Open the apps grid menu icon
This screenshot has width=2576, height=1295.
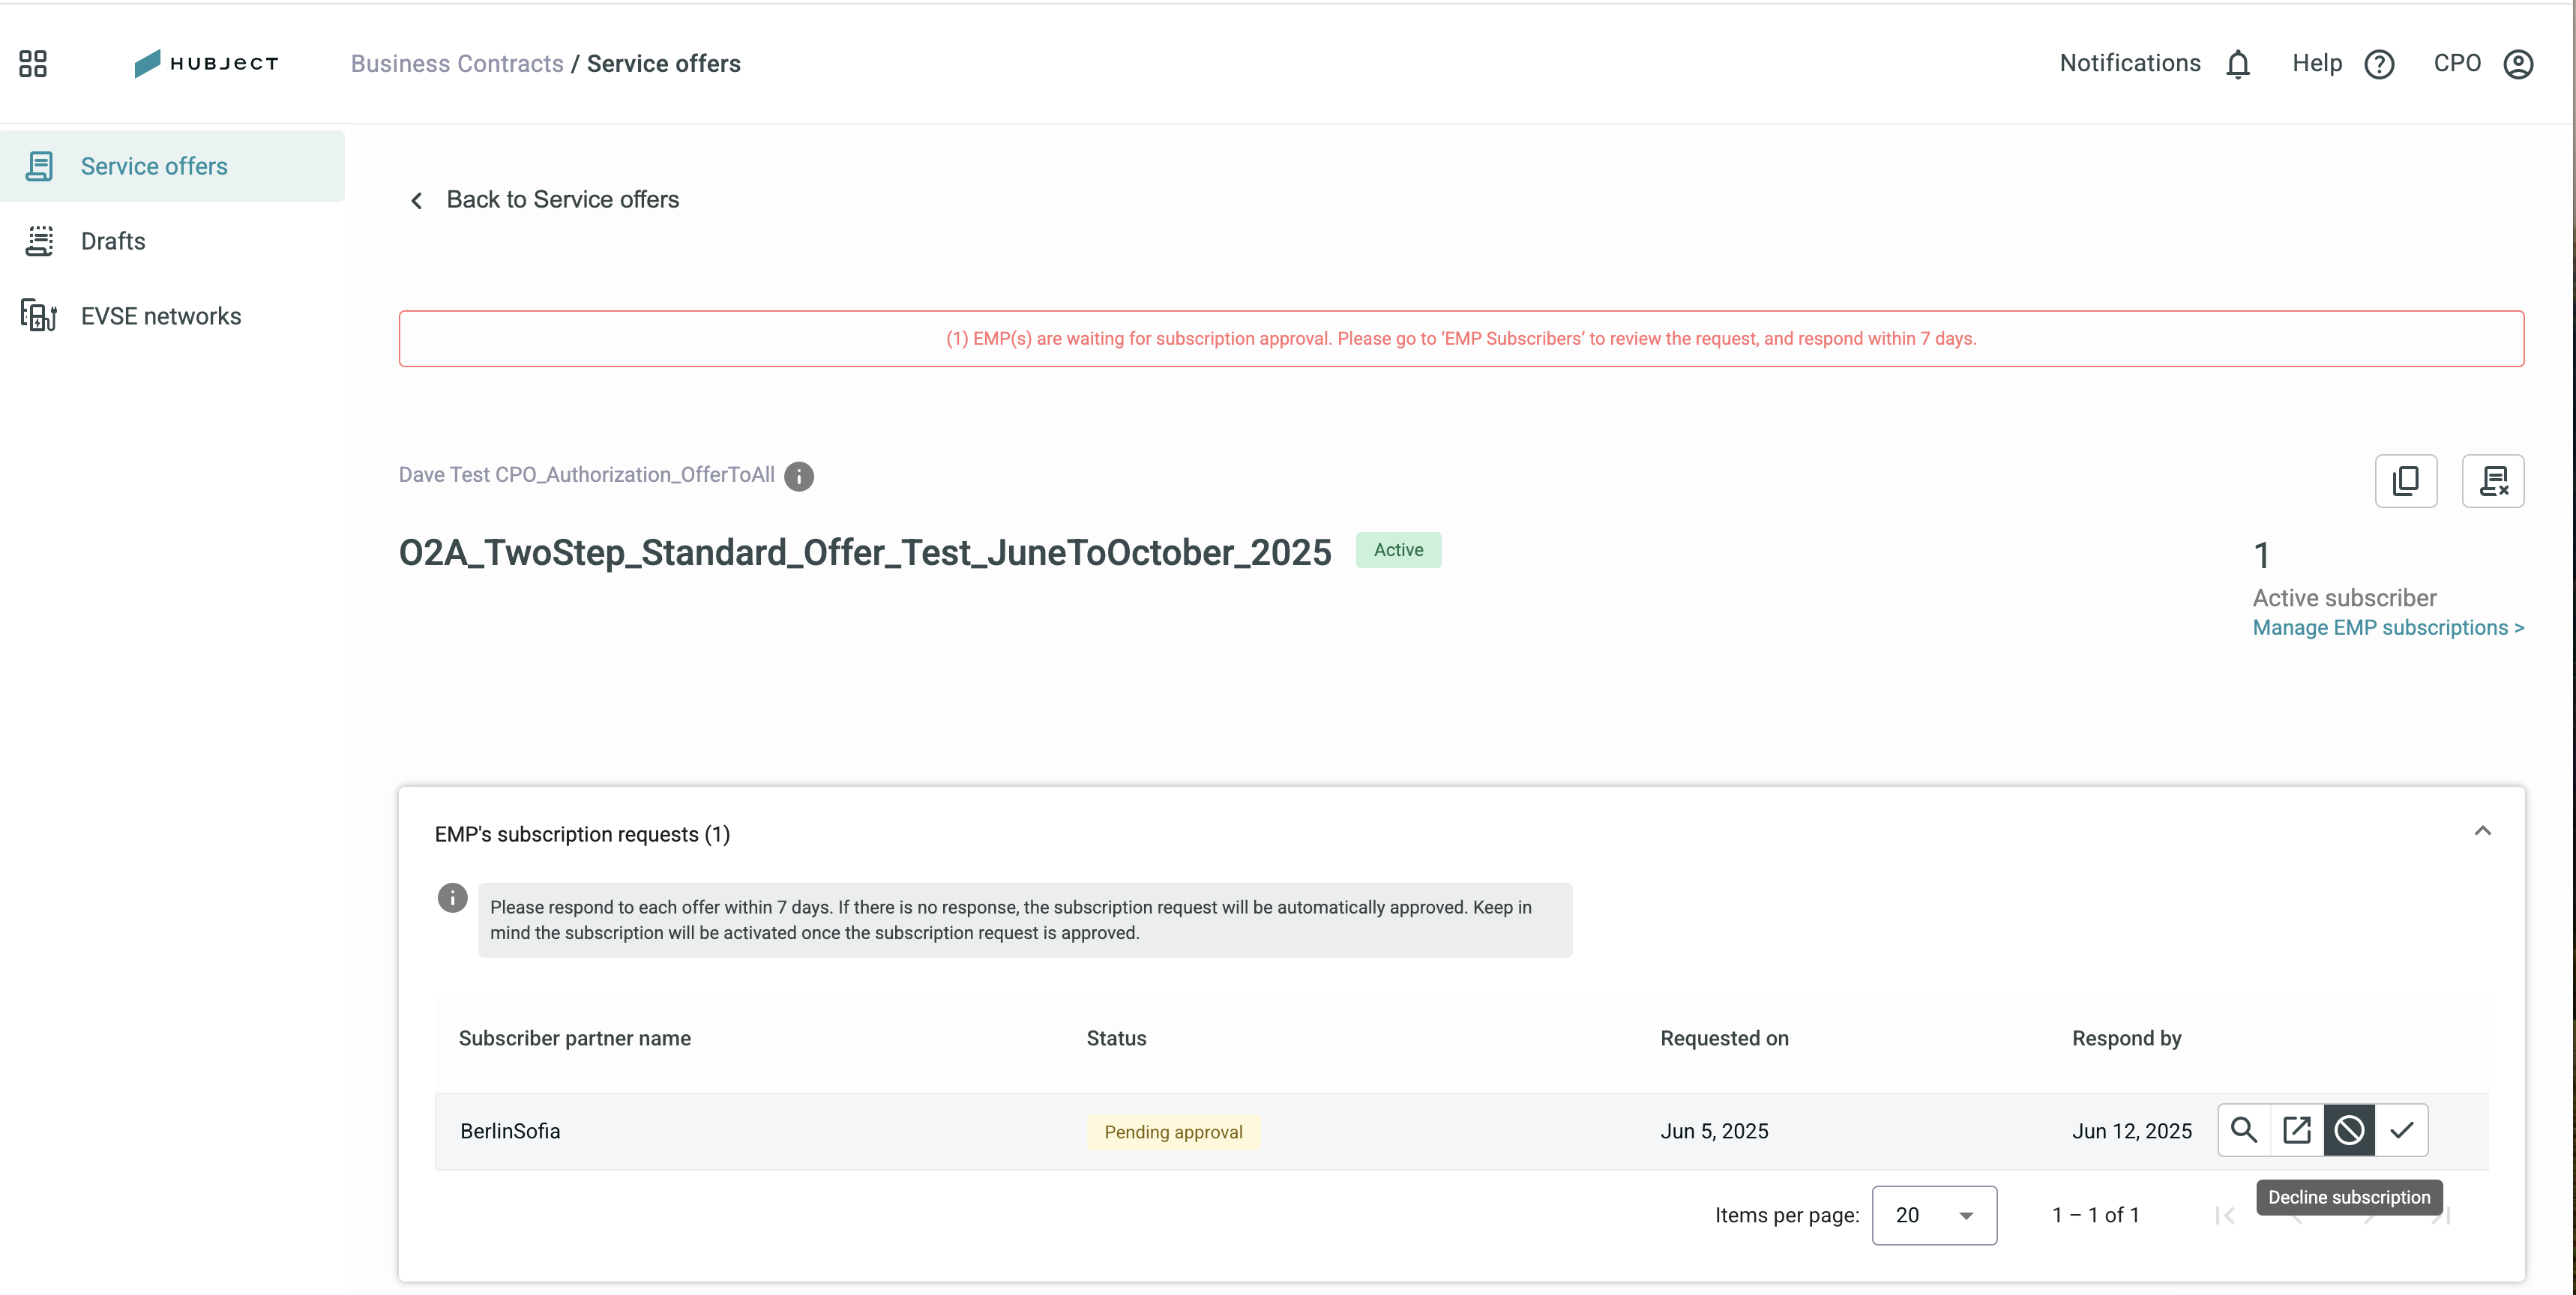coord(33,63)
